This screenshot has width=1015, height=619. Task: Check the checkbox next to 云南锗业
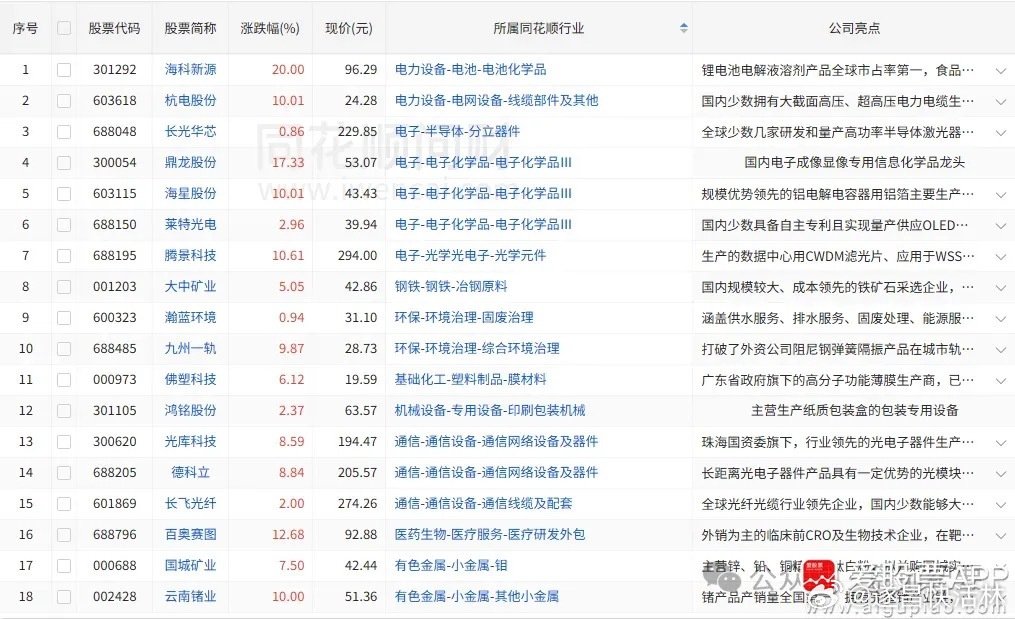pyautogui.click(x=63, y=596)
